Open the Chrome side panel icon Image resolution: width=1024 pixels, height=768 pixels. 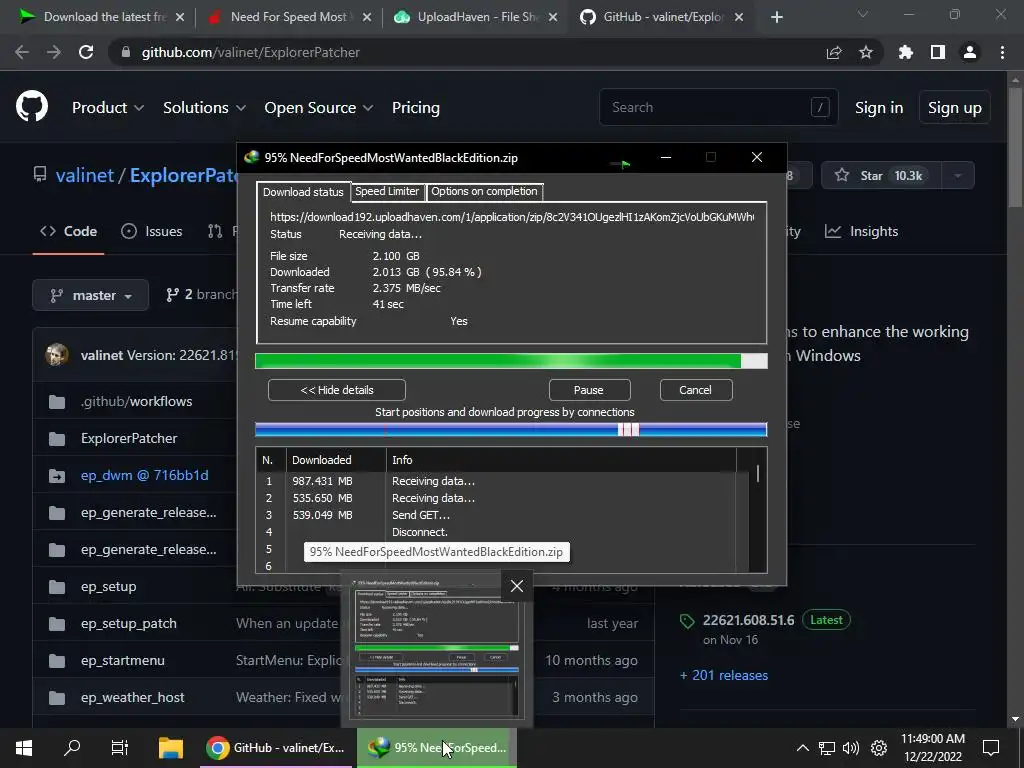coord(938,52)
